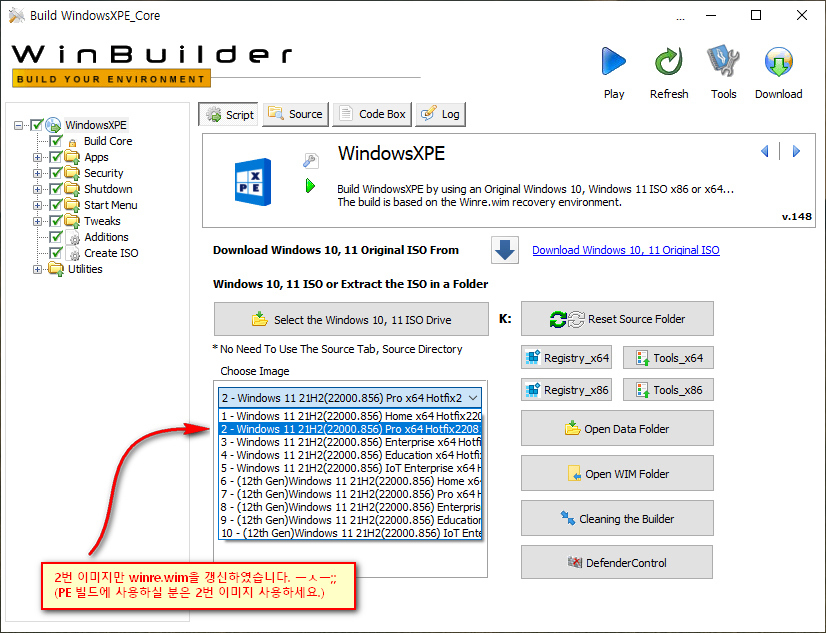Viewport: 826px width, 633px height.
Task: Toggle the Shutdown checkbox
Action: (56, 189)
